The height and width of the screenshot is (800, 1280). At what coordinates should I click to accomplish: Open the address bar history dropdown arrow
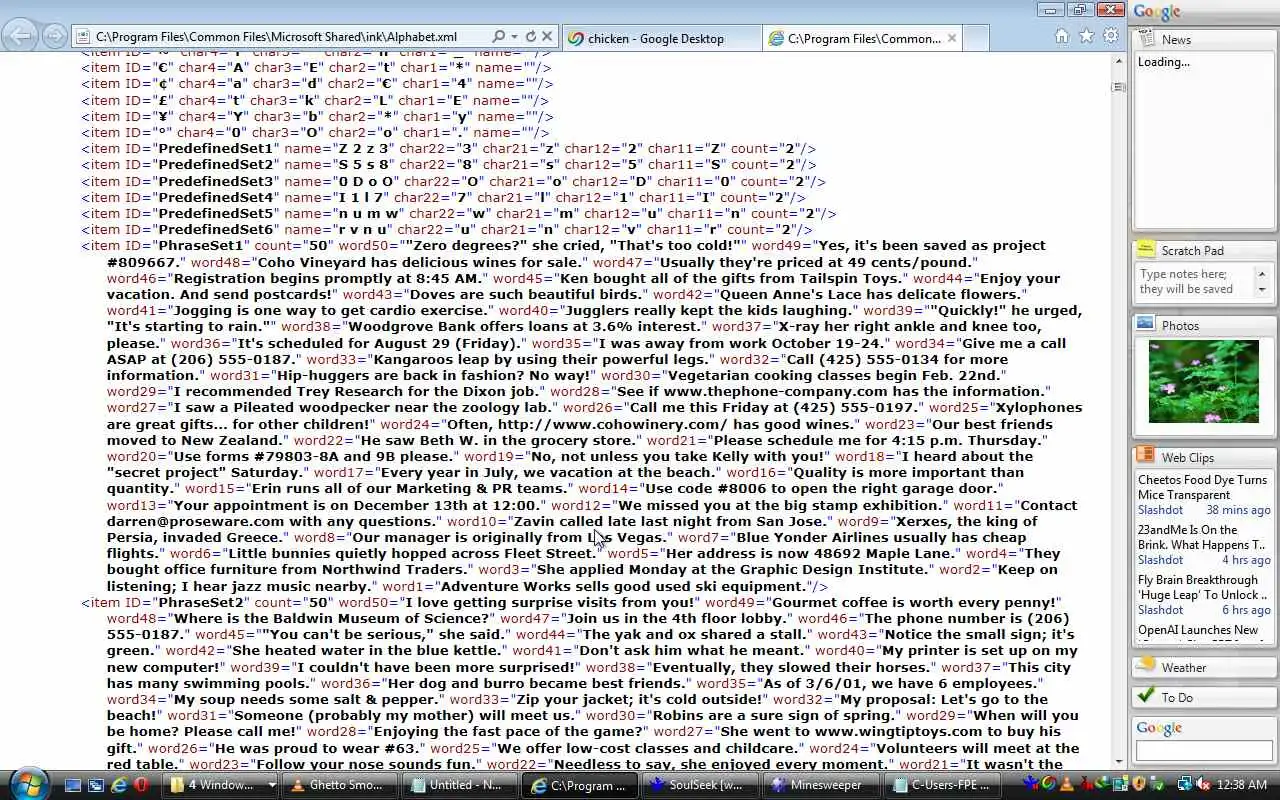coord(515,37)
